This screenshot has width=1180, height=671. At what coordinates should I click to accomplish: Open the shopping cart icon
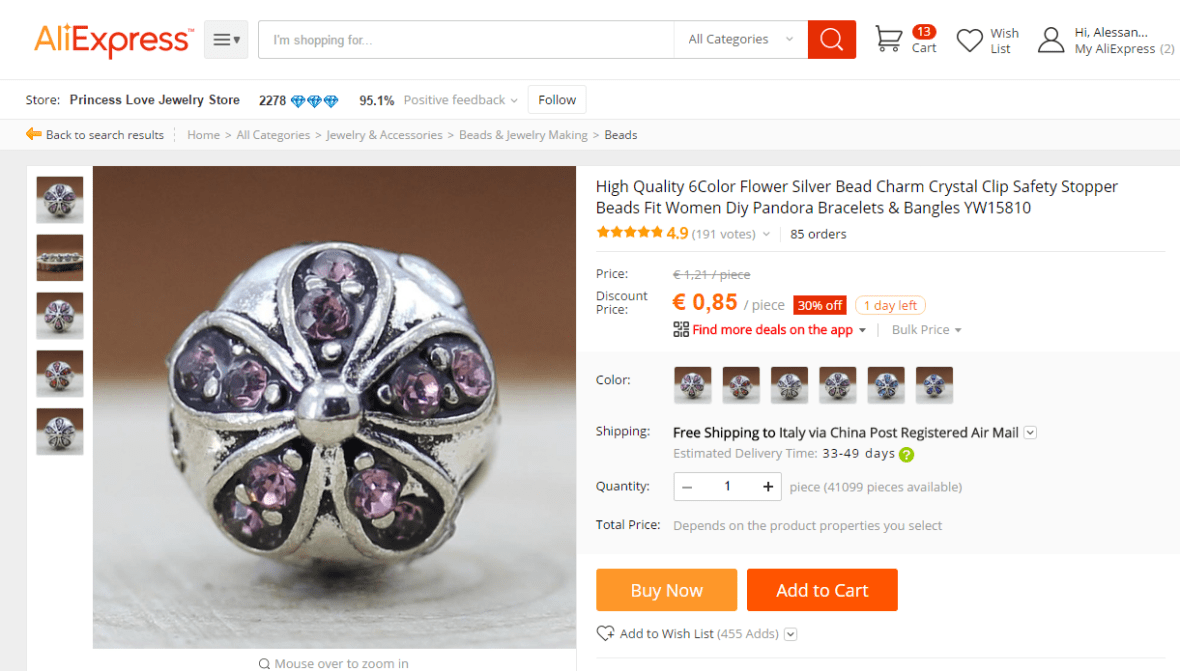tap(888, 39)
